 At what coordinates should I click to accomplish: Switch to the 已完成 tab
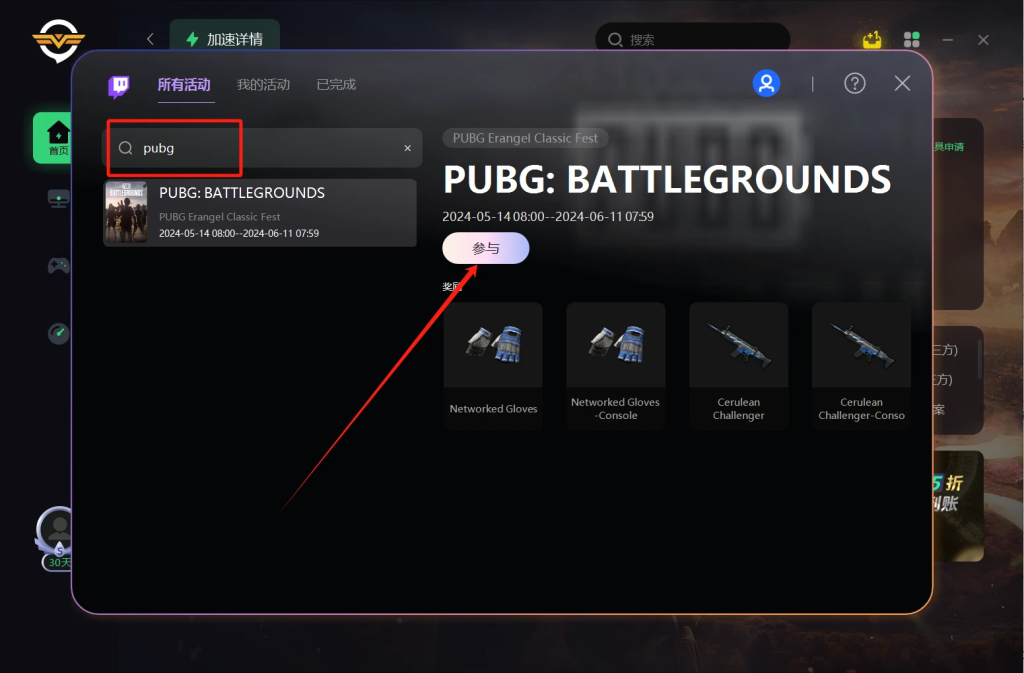point(336,85)
